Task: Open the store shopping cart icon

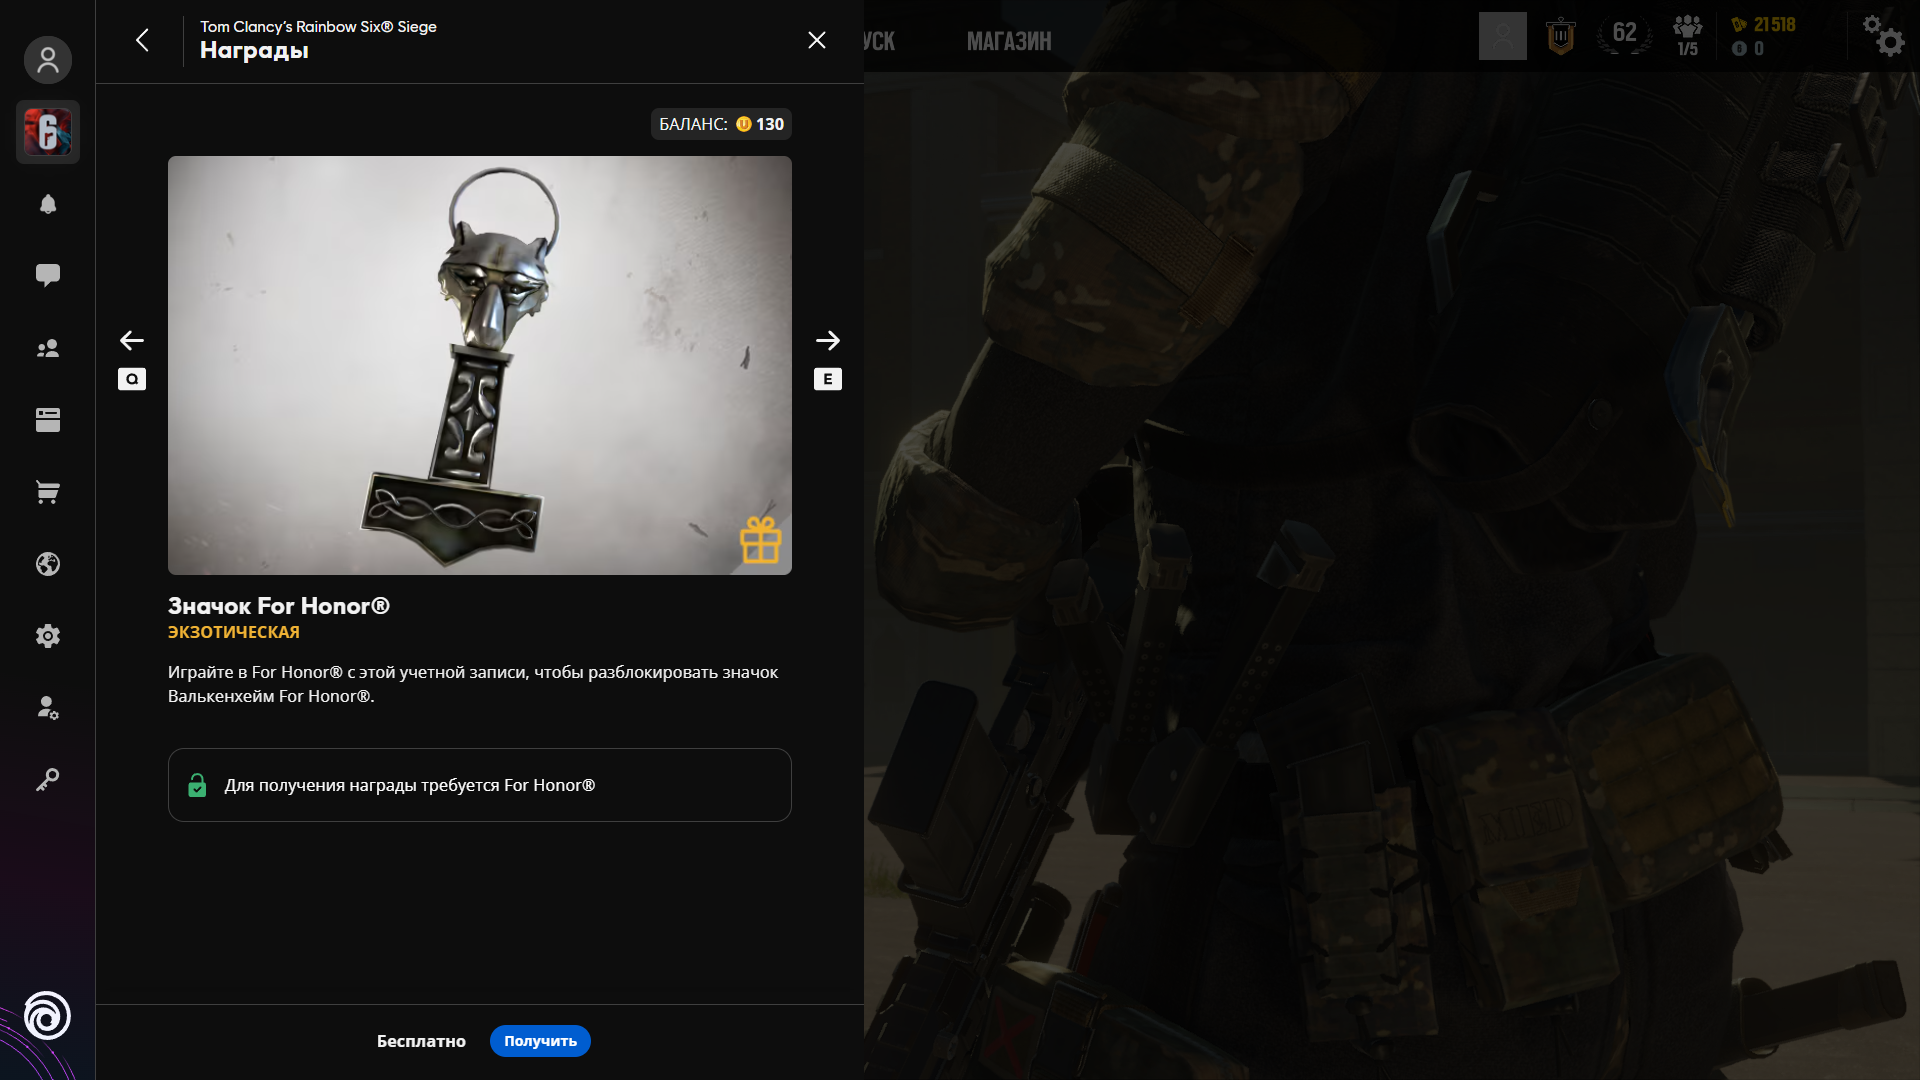Action: 48,492
